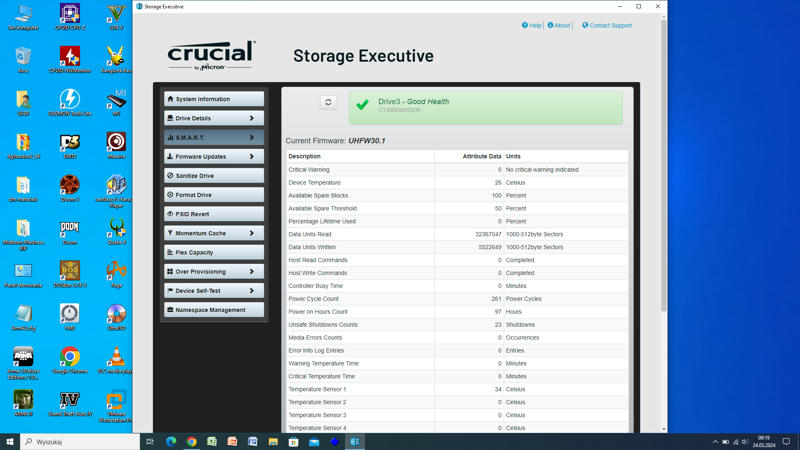The height and width of the screenshot is (450, 800).
Task: Open Mail app from taskbar
Action: point(314,442)
